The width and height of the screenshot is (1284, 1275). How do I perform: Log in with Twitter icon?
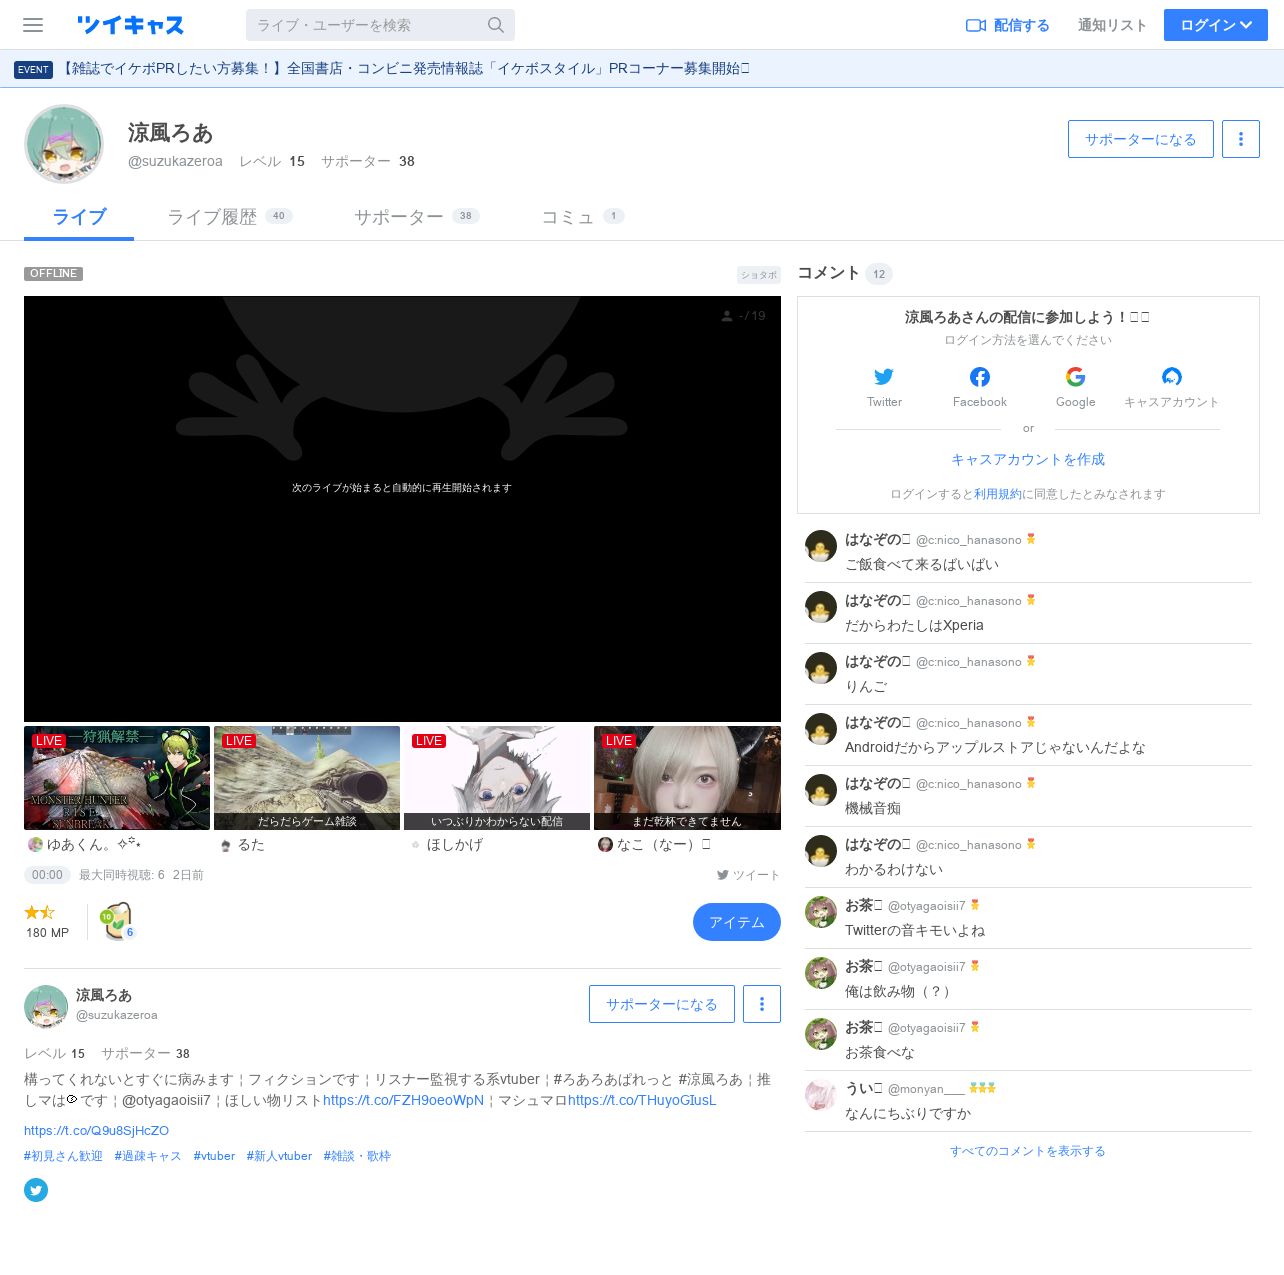tap(884, 377)
